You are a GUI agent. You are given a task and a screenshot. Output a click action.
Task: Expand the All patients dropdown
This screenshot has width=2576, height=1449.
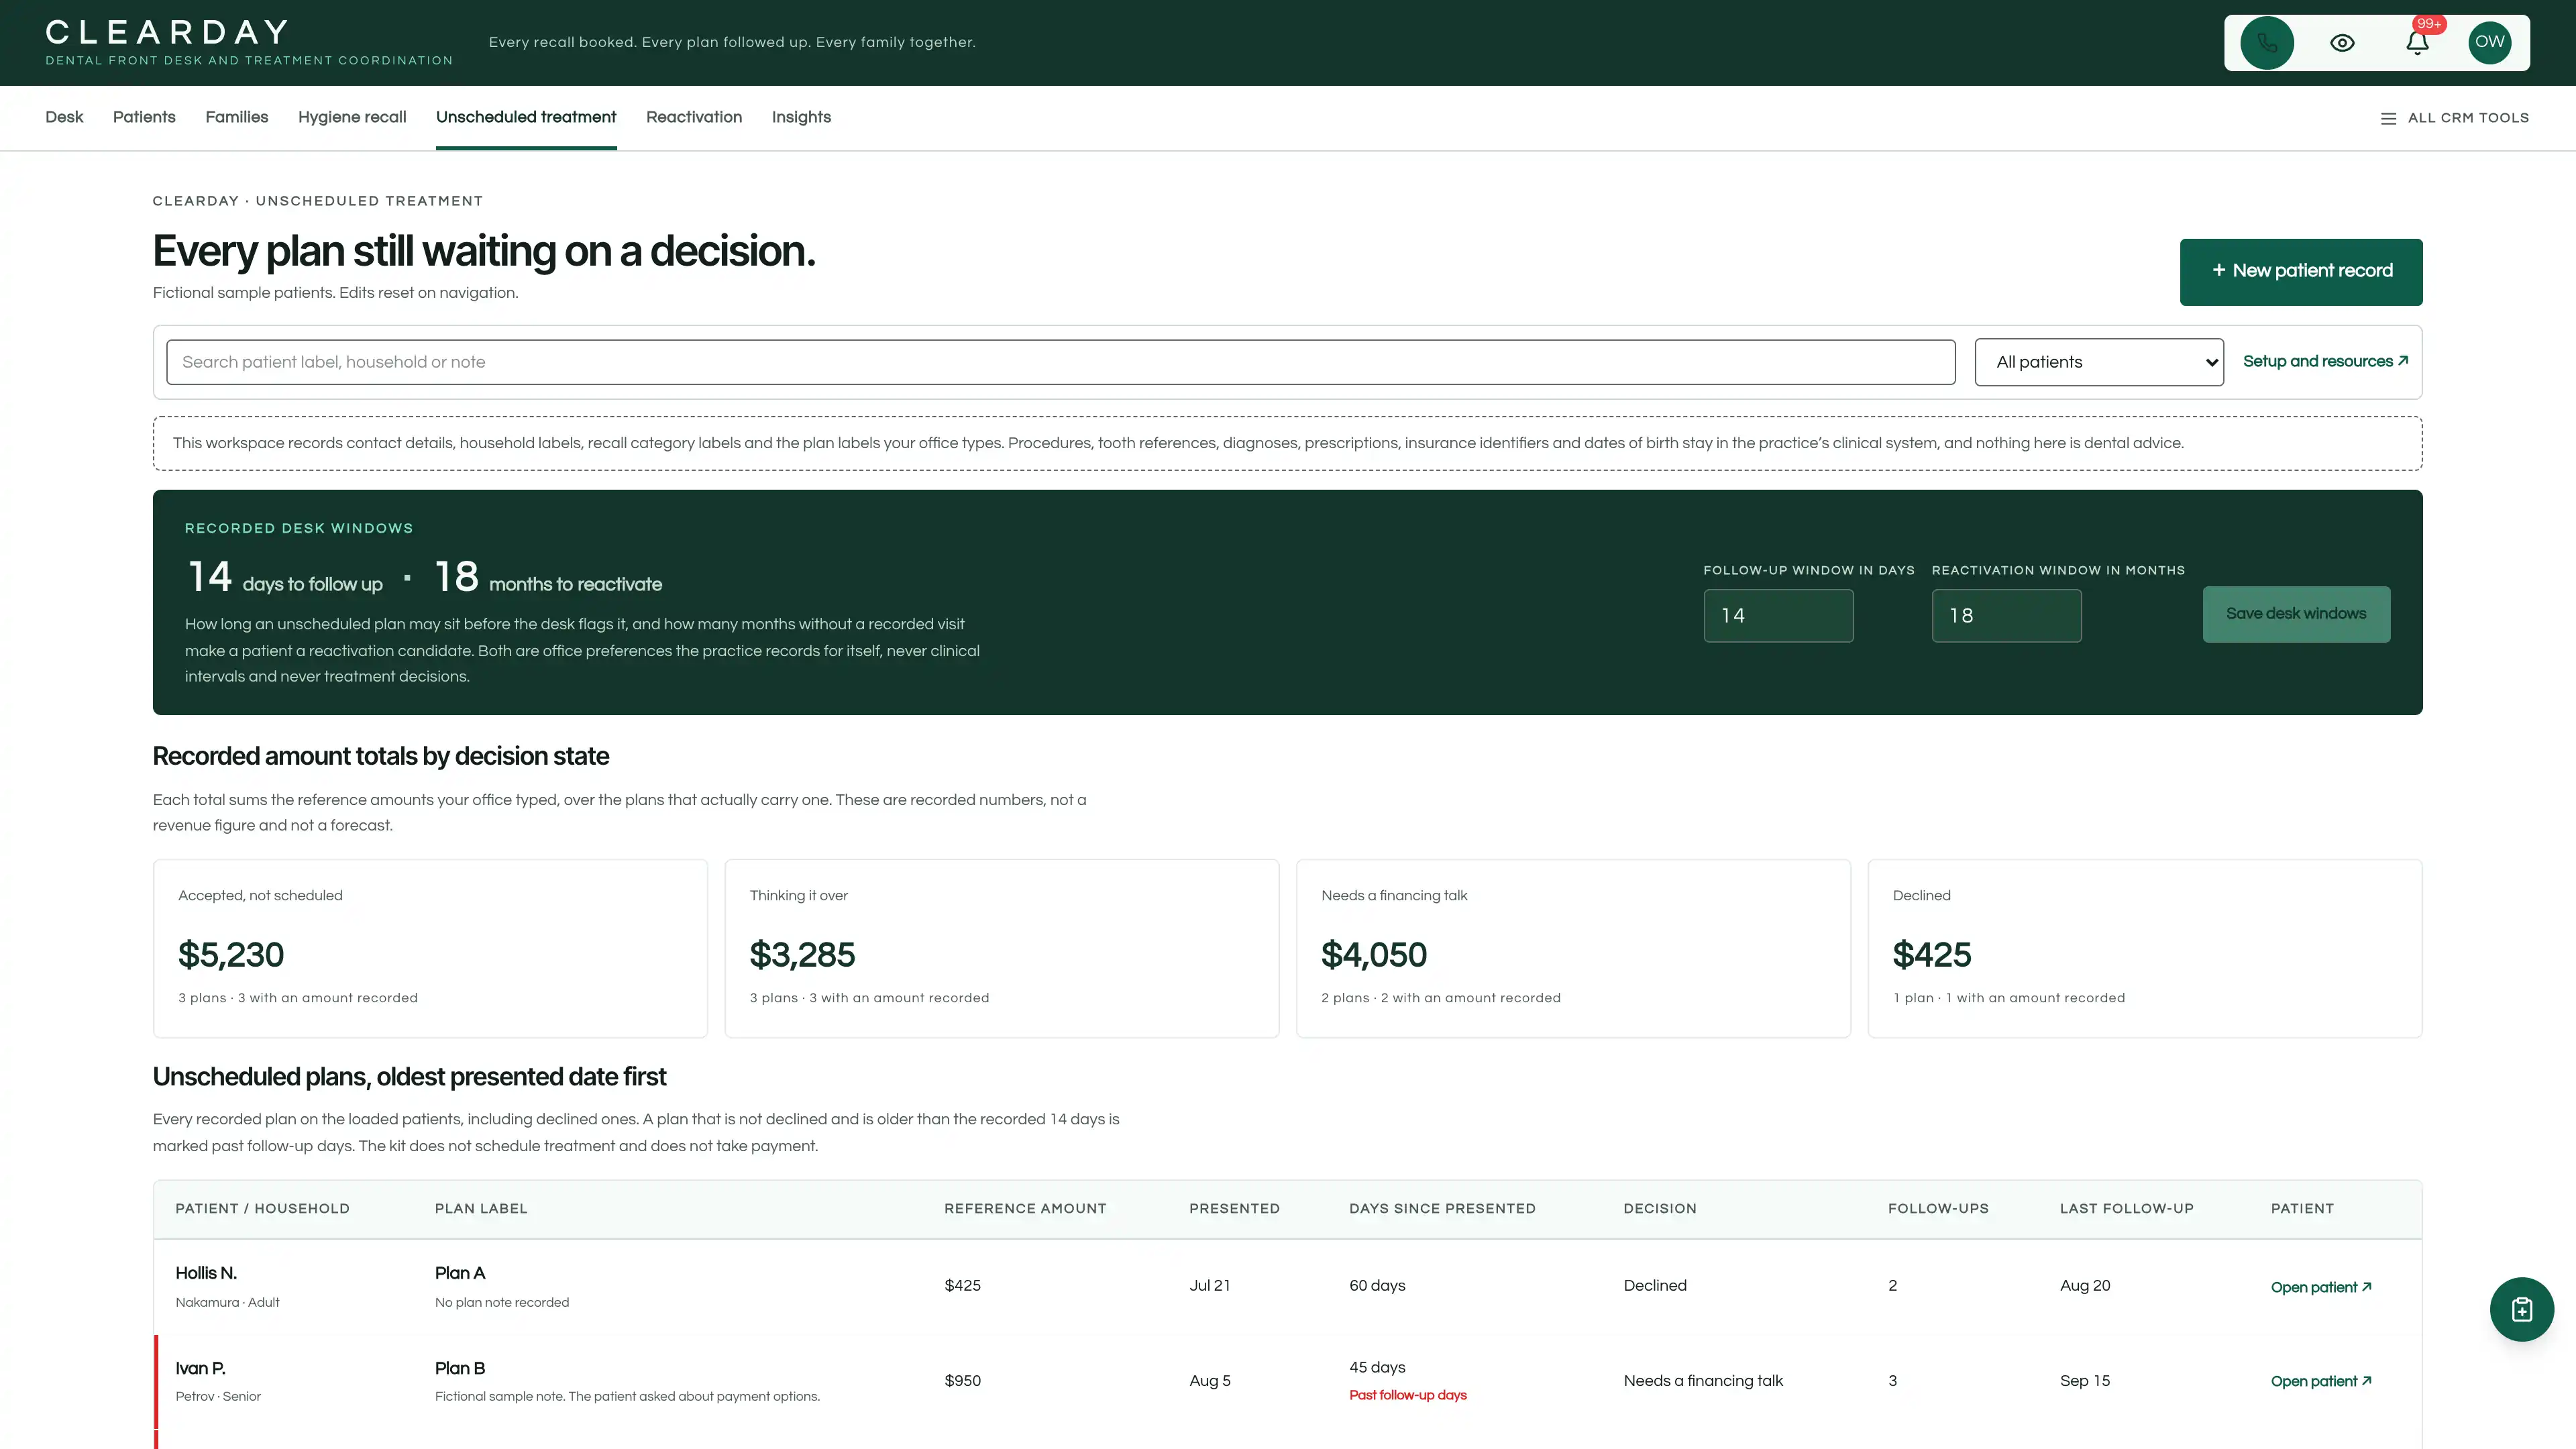pos(2099,362)
